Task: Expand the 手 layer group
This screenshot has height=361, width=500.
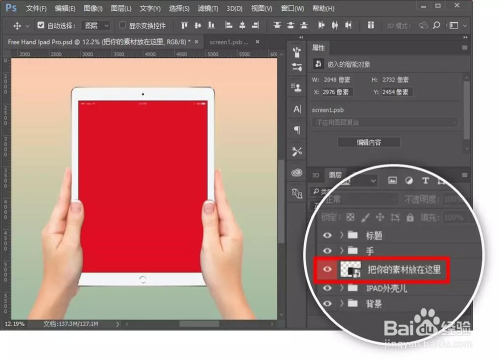Action: (x=342, y=250)
